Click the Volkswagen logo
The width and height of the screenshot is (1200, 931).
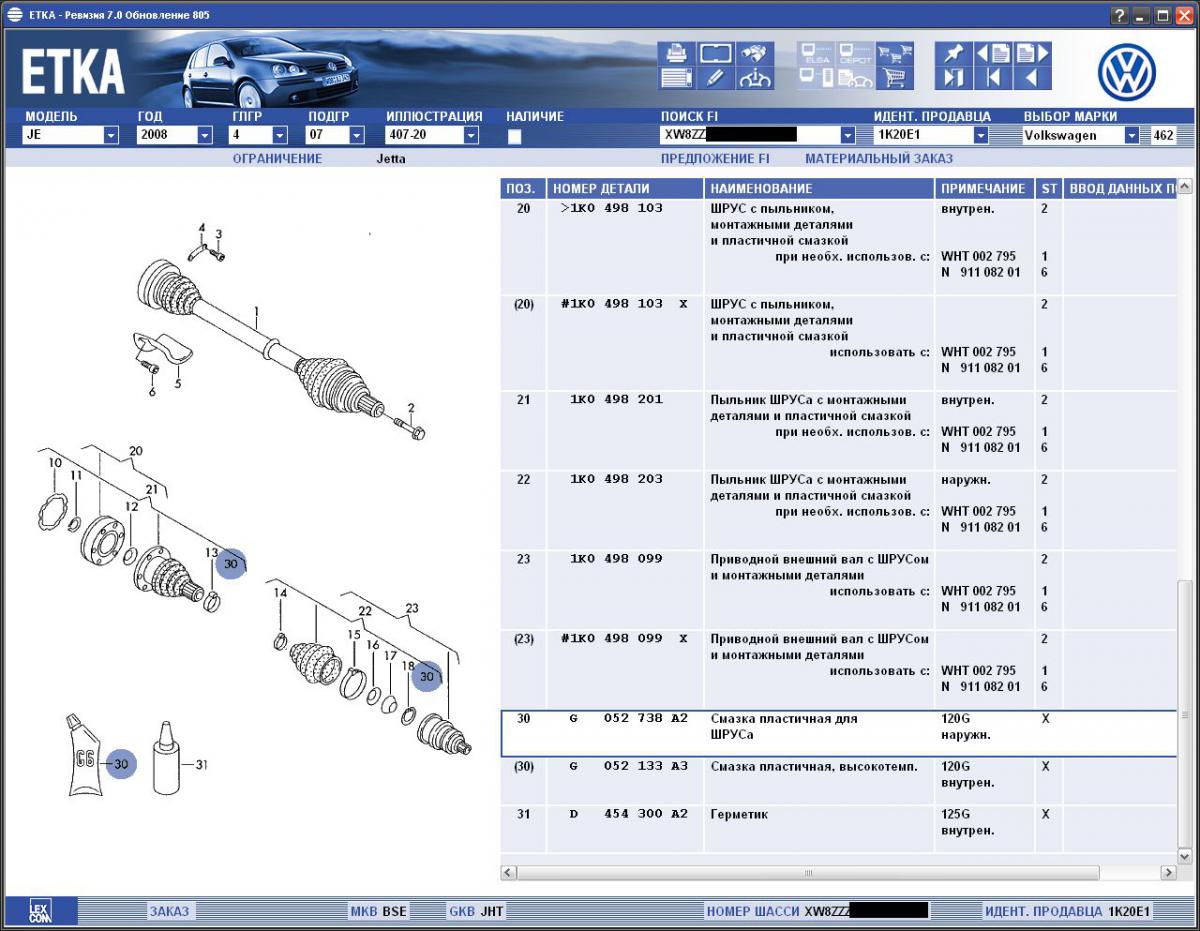point(1127,72)
